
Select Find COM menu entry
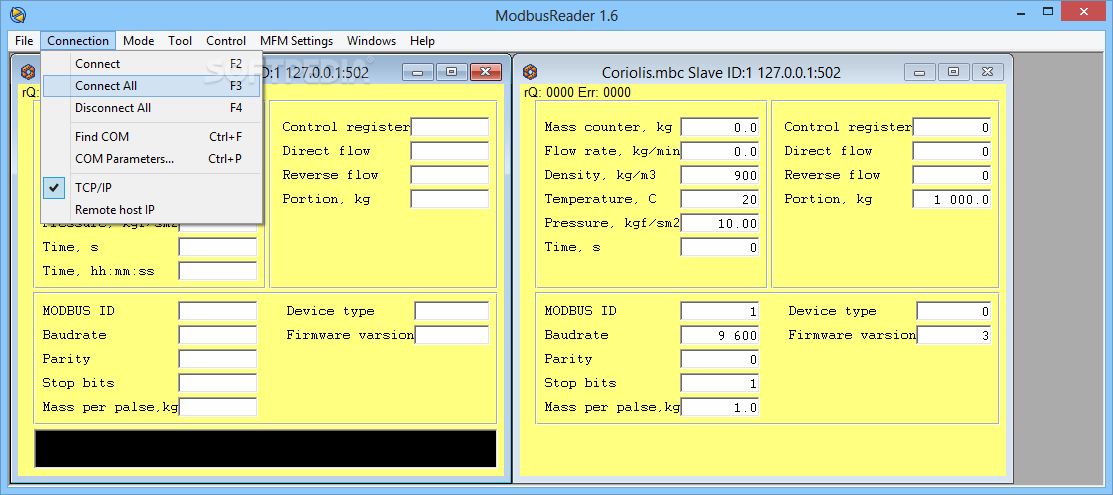pyautogui.click(x=152, y=136)
